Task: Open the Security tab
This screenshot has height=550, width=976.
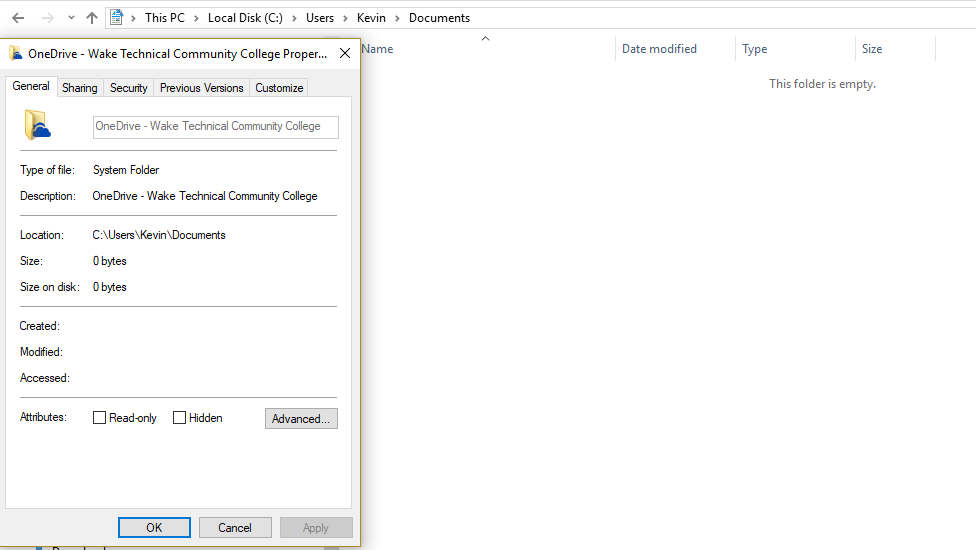Action: [x=129, y=88]
